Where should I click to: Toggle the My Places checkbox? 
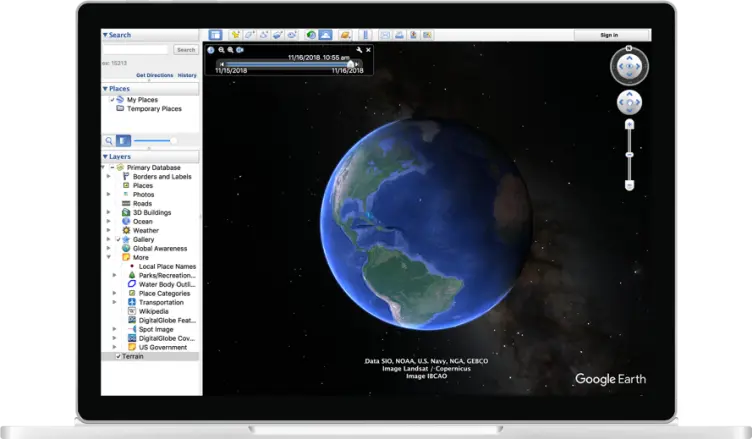point(113,100)
